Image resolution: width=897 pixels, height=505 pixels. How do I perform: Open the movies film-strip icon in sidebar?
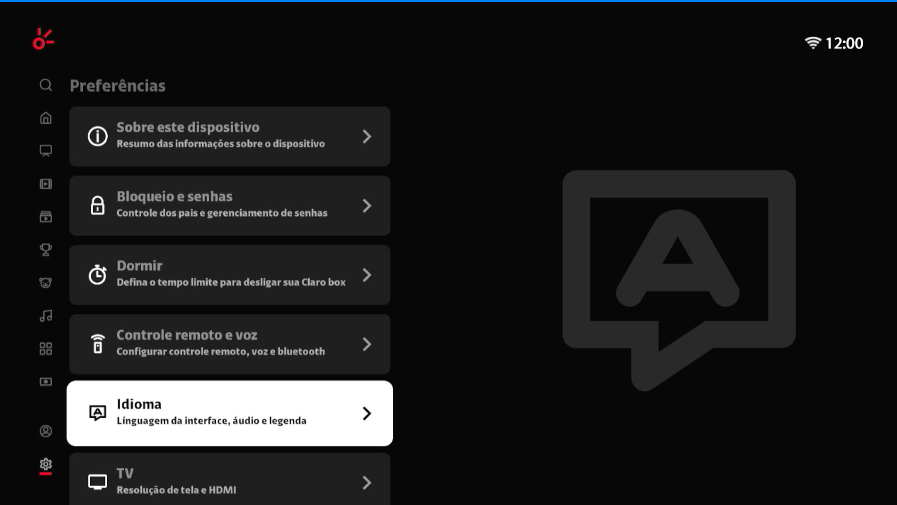coord(46,184)
